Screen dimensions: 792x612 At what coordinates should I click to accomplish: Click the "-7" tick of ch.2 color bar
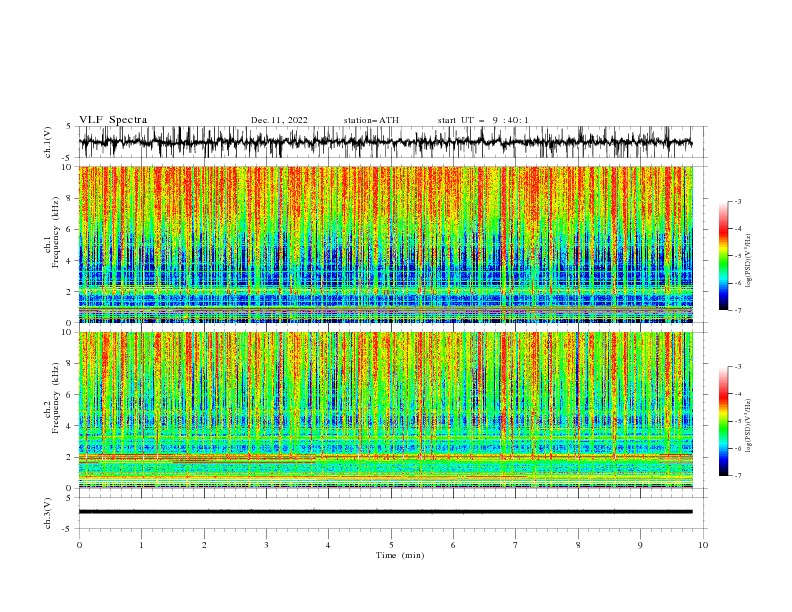click(x=737, y=476)
